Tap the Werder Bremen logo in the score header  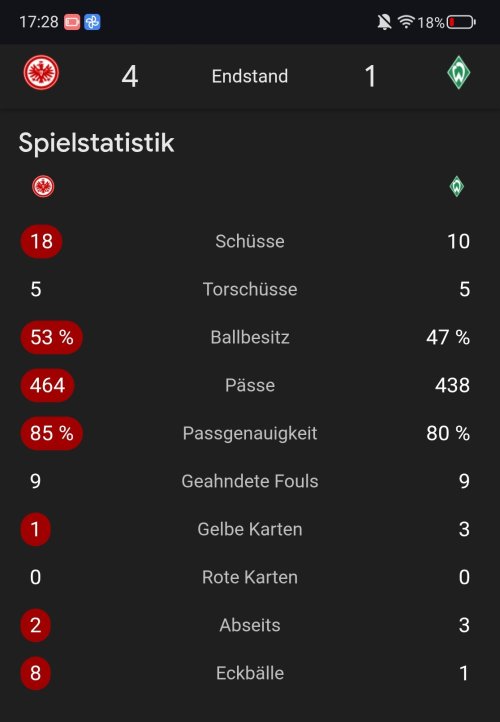(459, 72)
